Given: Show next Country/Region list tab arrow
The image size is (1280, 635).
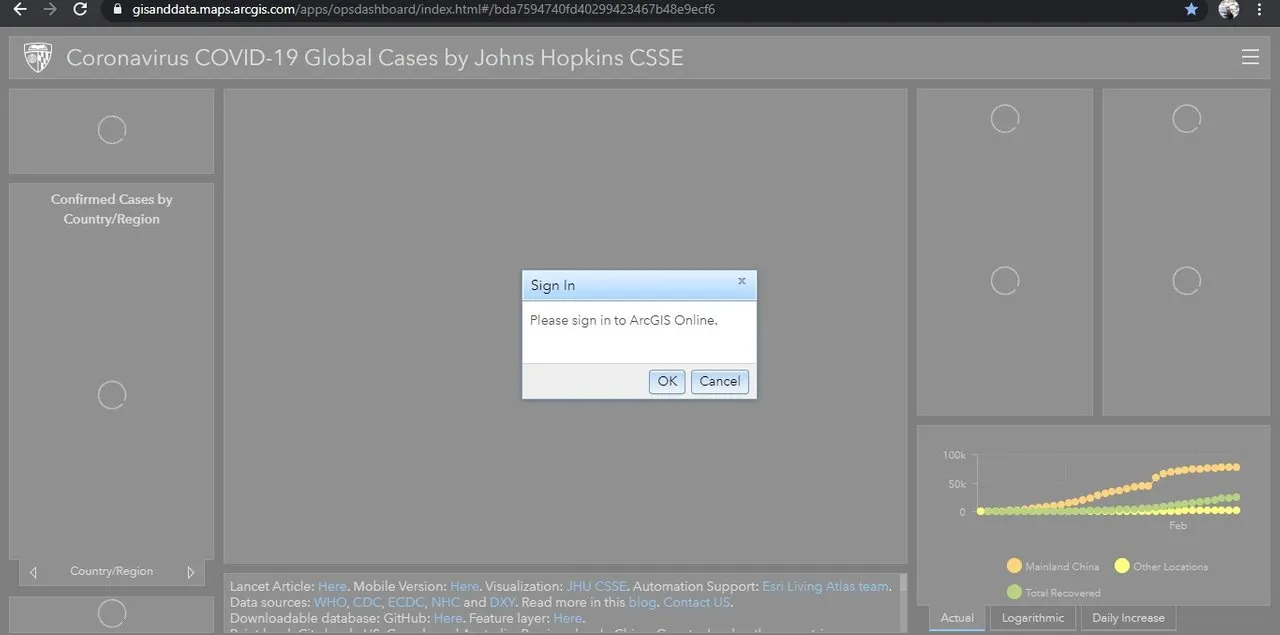Looking at the screenshot, I should coord(191,572).
